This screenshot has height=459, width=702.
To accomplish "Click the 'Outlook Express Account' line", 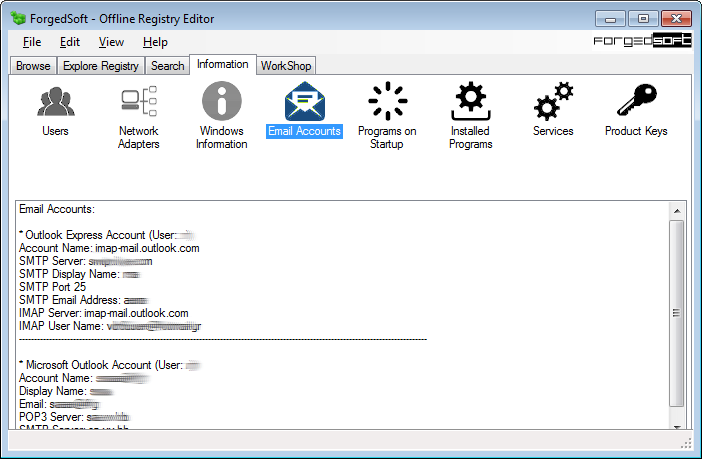I will click(107, 235).
